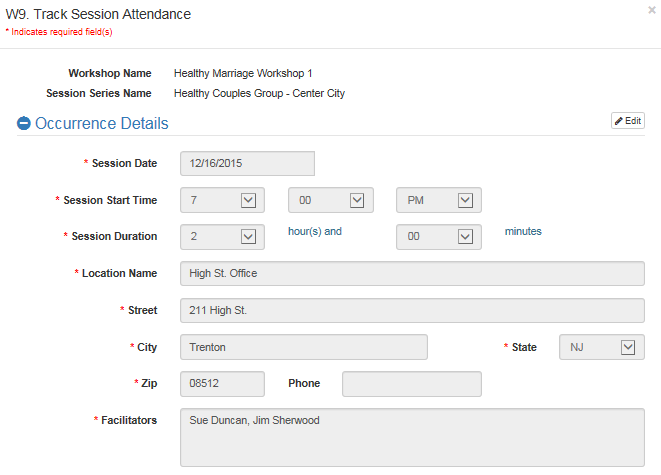This screenshot has height=475, width=661.
Task: Click the Session Date field
Action: [247, 163]
